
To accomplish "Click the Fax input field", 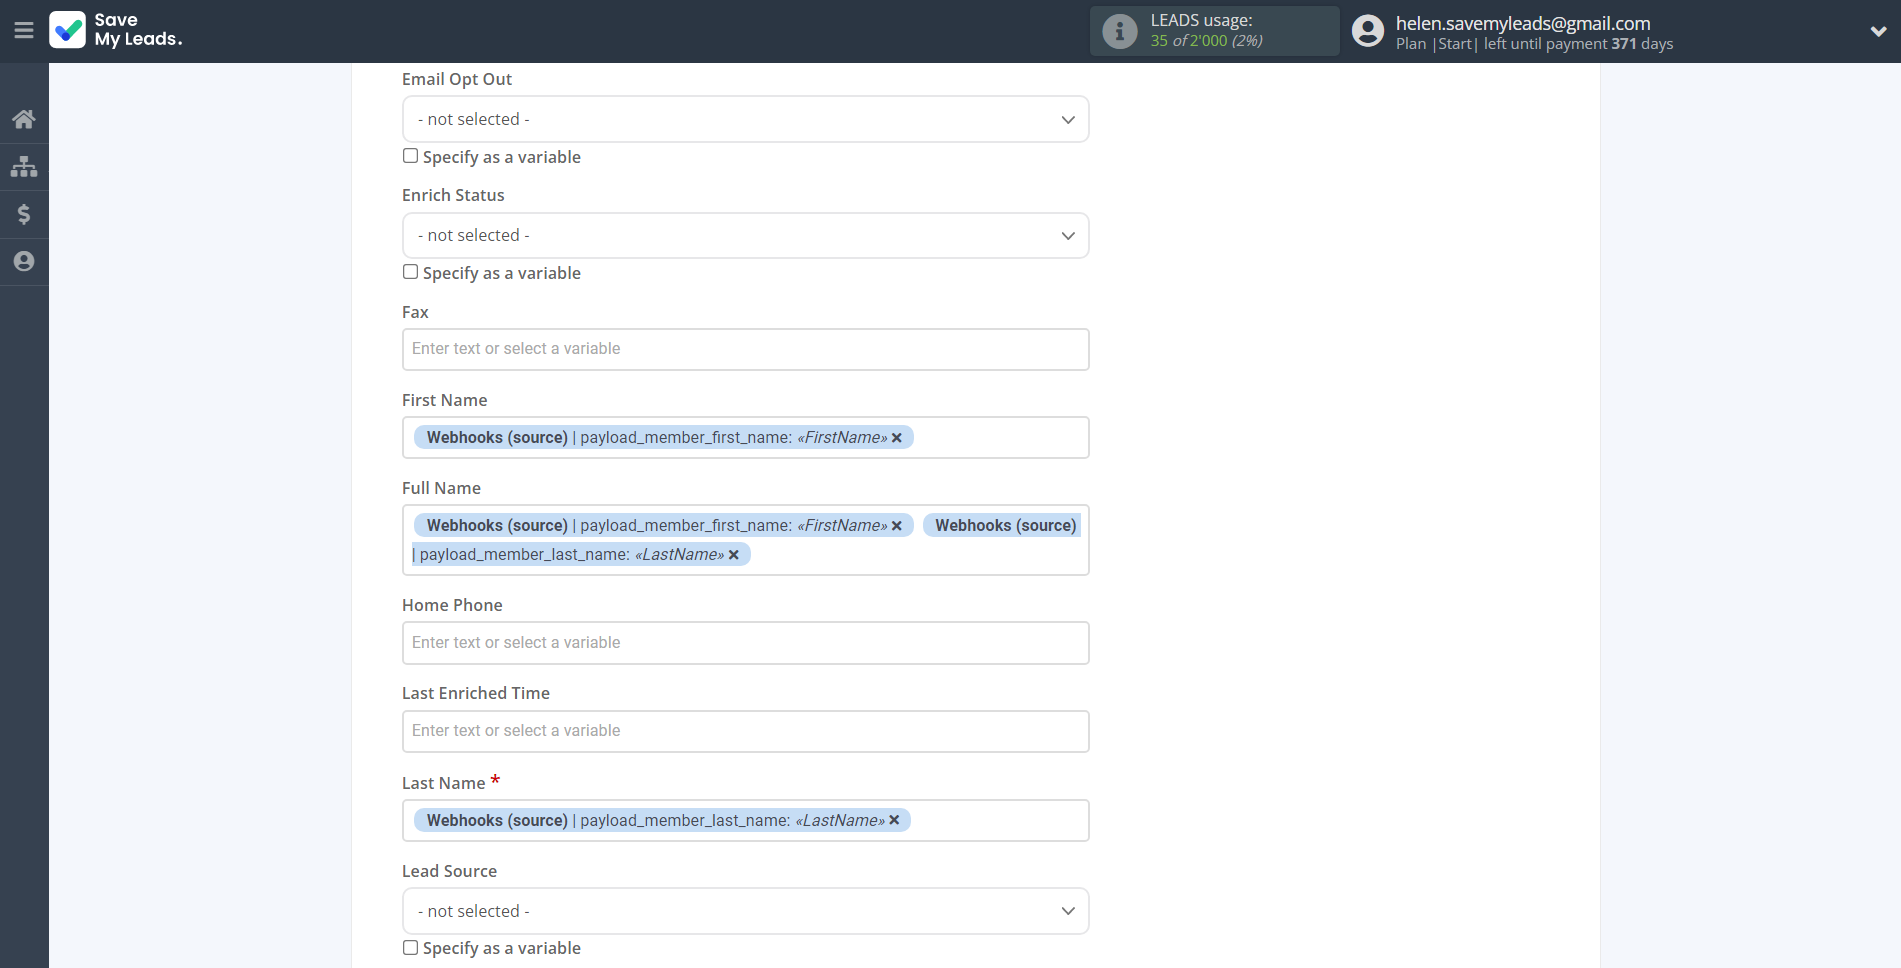I will (745, 349).
